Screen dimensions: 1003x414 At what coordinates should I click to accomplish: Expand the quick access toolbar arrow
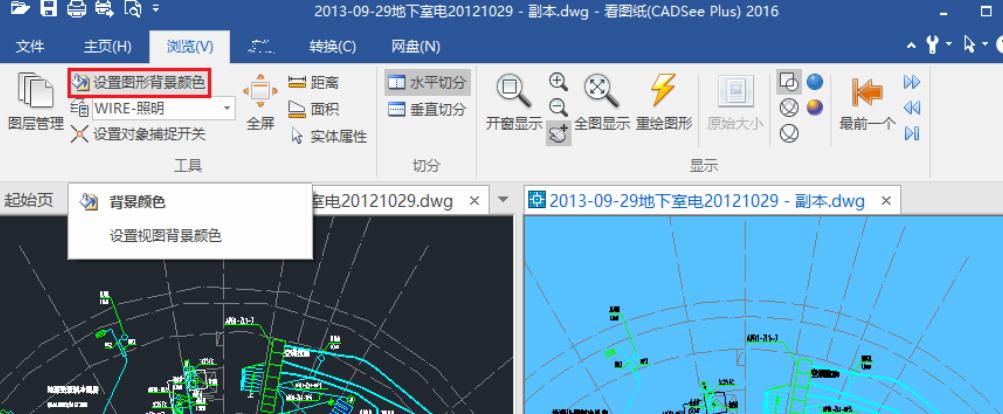point(156,8)
